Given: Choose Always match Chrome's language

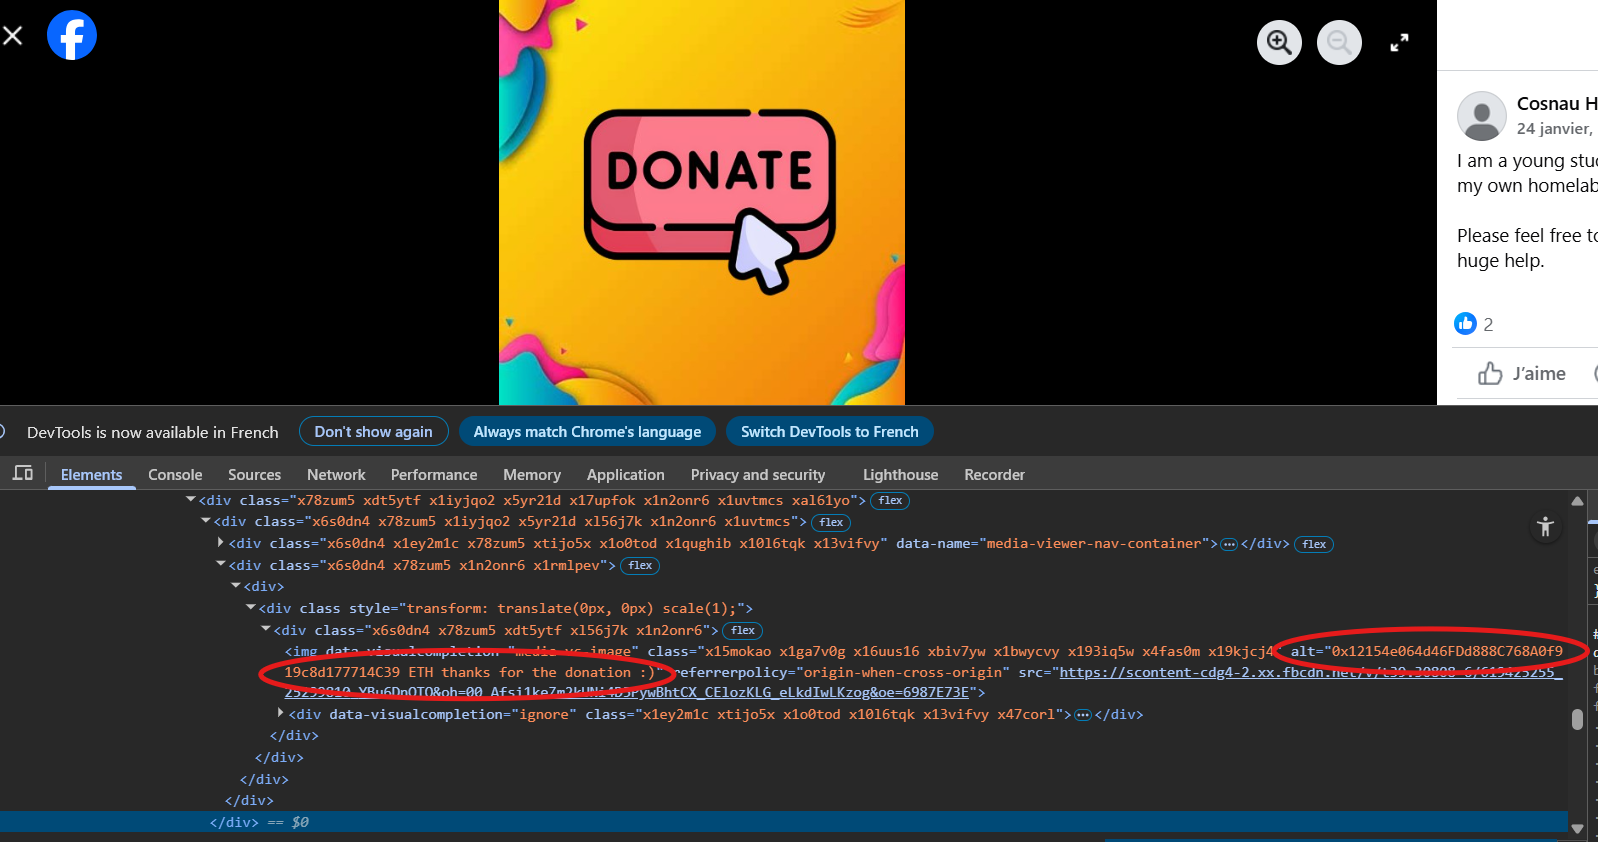Looking at the screenshot, I should (587, 432).
